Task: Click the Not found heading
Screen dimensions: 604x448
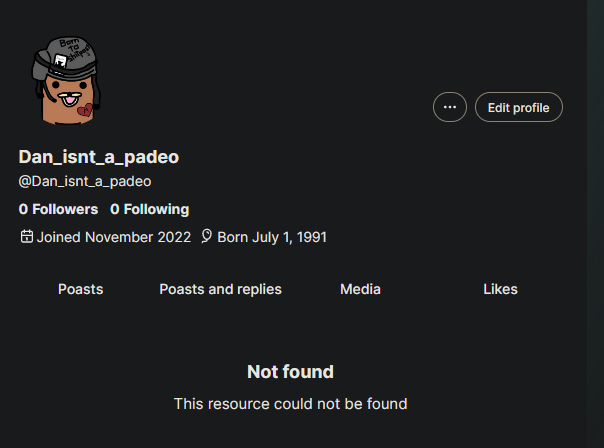Action: tap(290, 372)
